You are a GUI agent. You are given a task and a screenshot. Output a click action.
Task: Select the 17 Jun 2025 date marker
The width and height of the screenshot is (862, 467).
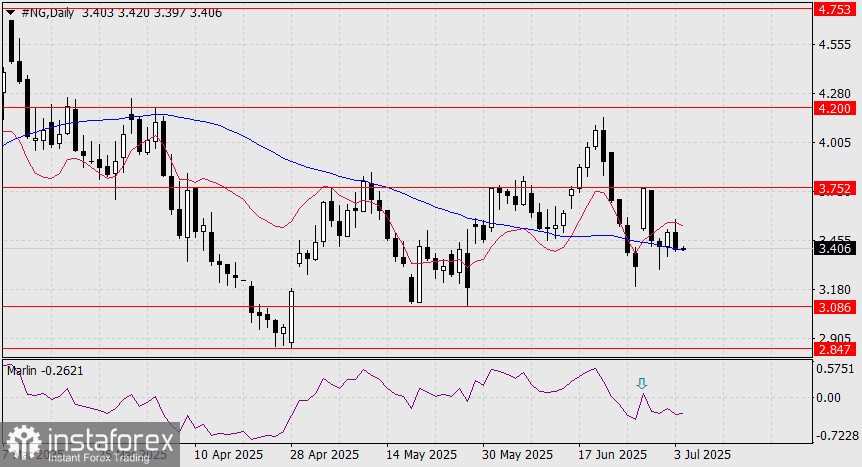pyautogui.click(x=613, y=454)
